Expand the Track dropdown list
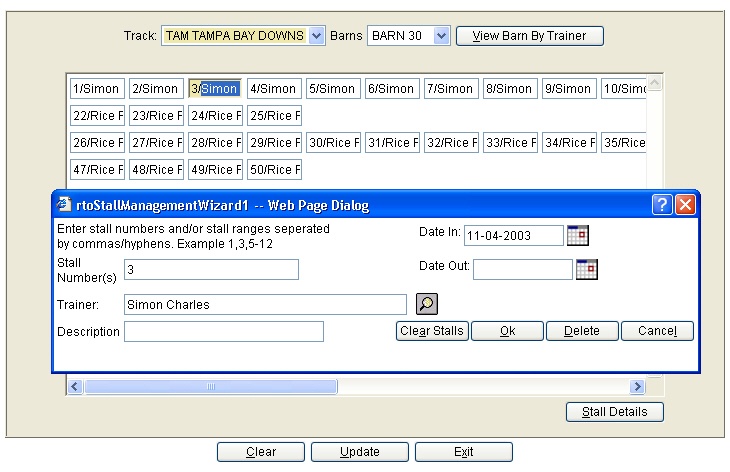 click(316, 36)
